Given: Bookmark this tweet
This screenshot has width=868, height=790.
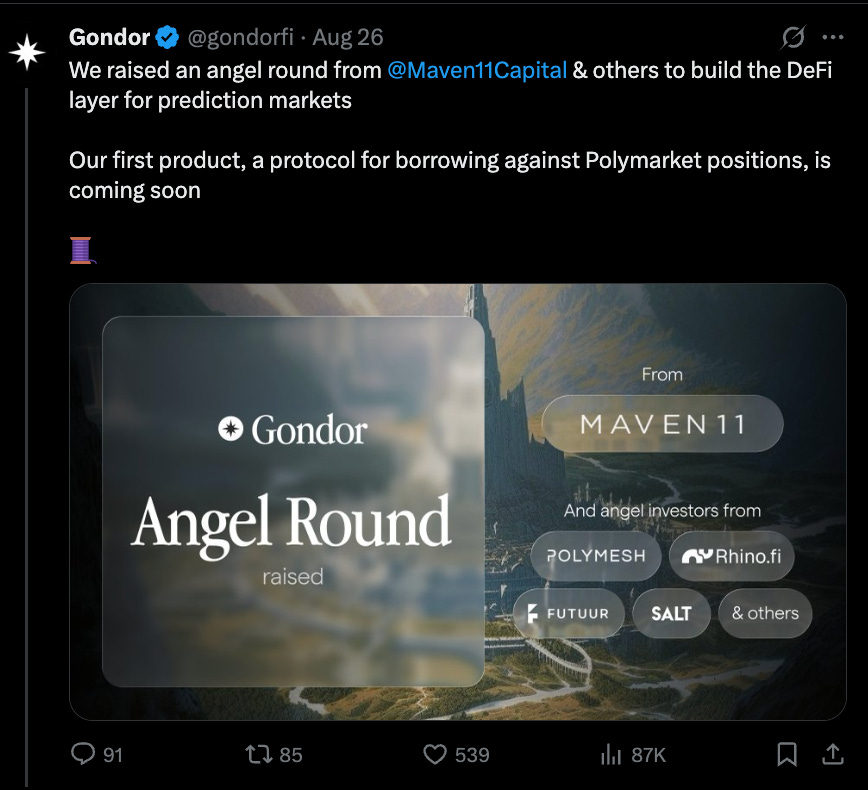Looking at the screenshot, I should [x=787, y=754].
